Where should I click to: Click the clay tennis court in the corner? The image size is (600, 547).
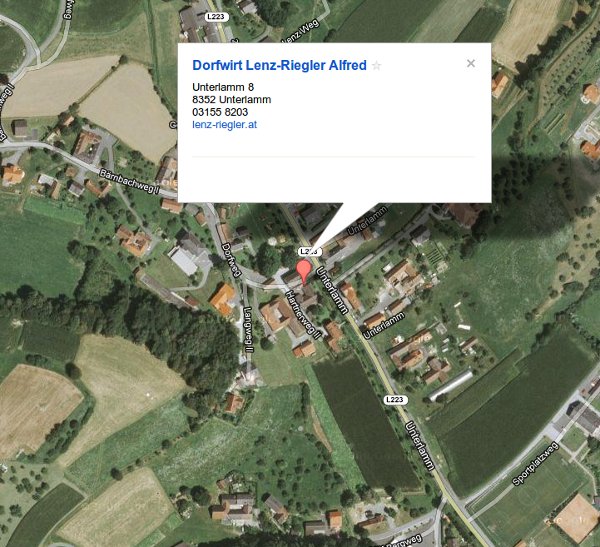coord(576,518)
